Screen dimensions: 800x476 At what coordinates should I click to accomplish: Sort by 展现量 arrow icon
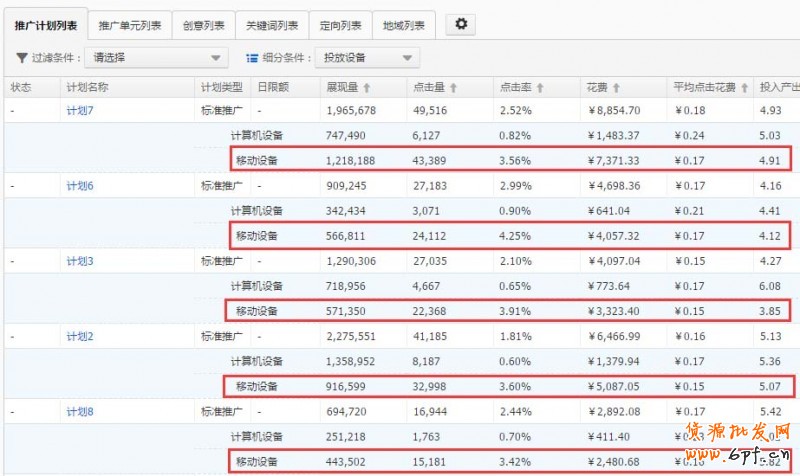(x=367, y=87)
